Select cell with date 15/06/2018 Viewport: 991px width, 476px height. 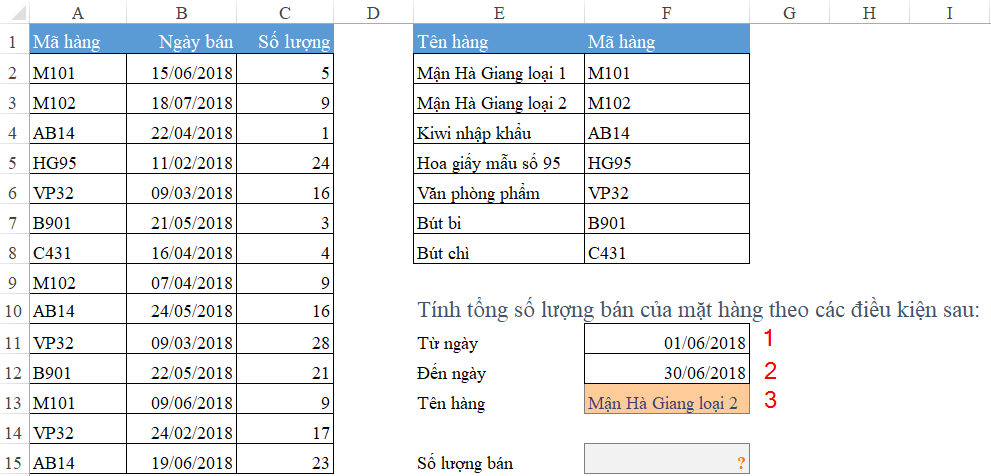(x=181, y=70)
